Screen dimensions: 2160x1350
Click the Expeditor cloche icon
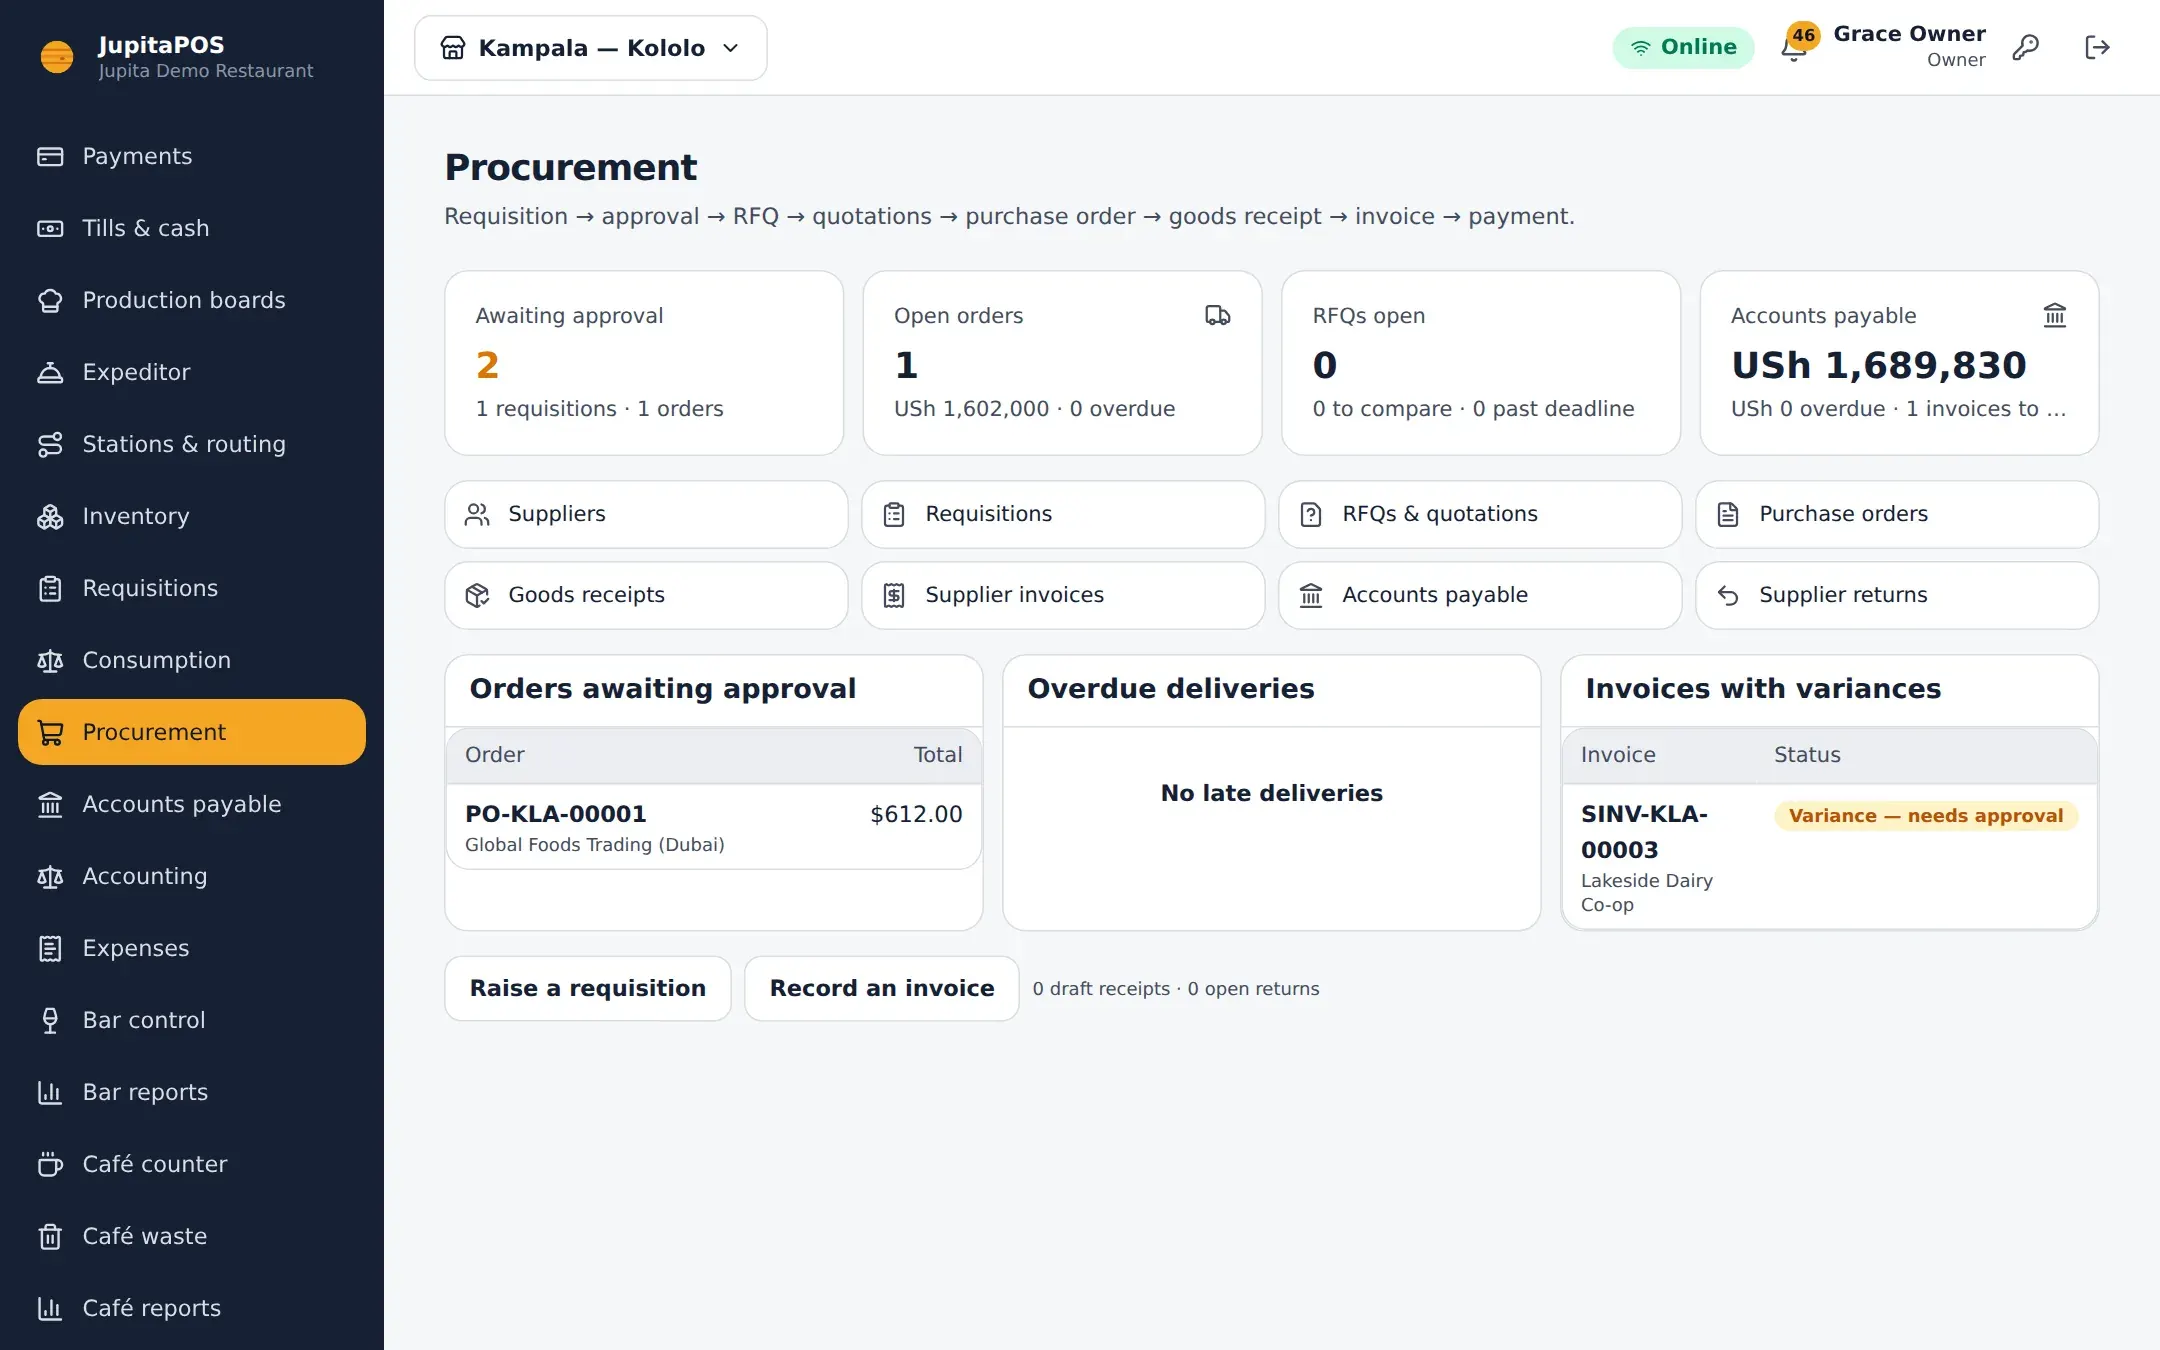coord(50,372)
